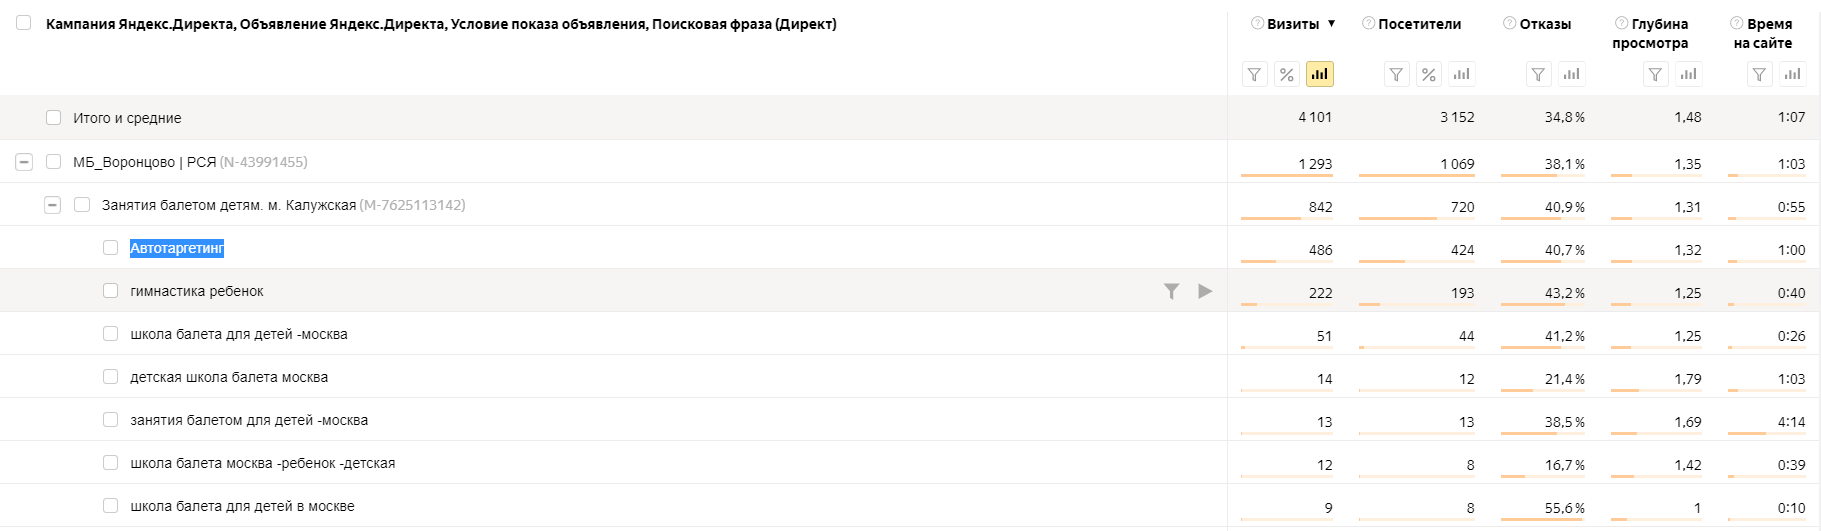Open the школа балета для детей -москва phrase
The image size is (1821, 531).
tap(239, 334)
